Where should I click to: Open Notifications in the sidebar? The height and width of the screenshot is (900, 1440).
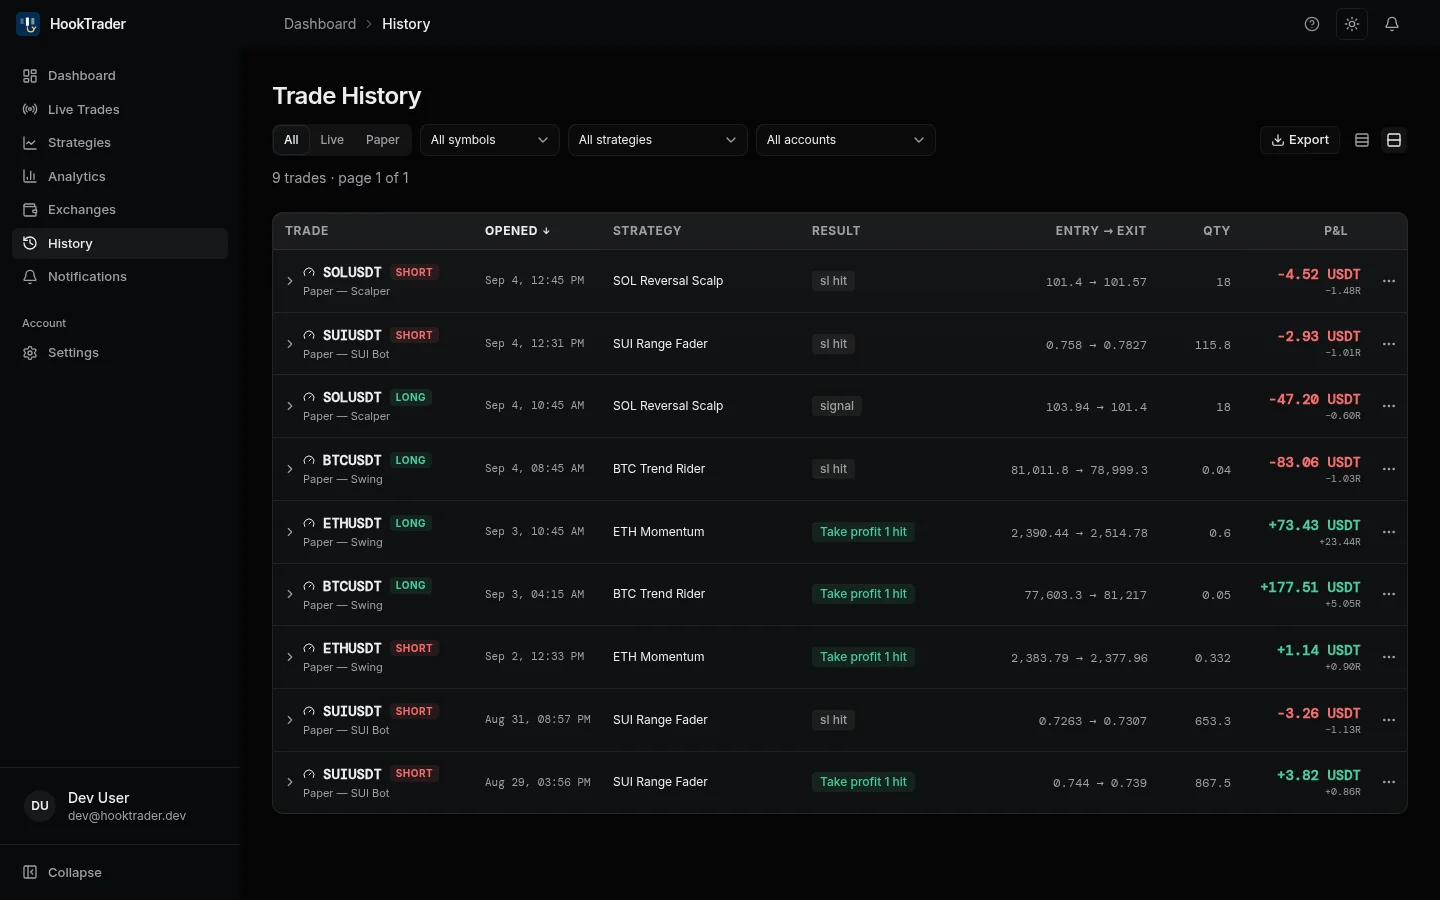pos(120,277)
